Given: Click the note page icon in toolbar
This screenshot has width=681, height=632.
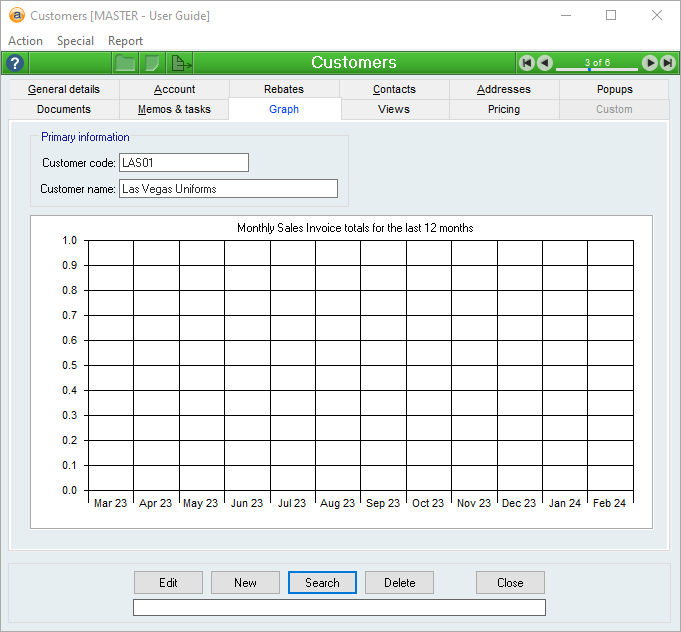Looking at the screenshot, I should pos(153,63).
